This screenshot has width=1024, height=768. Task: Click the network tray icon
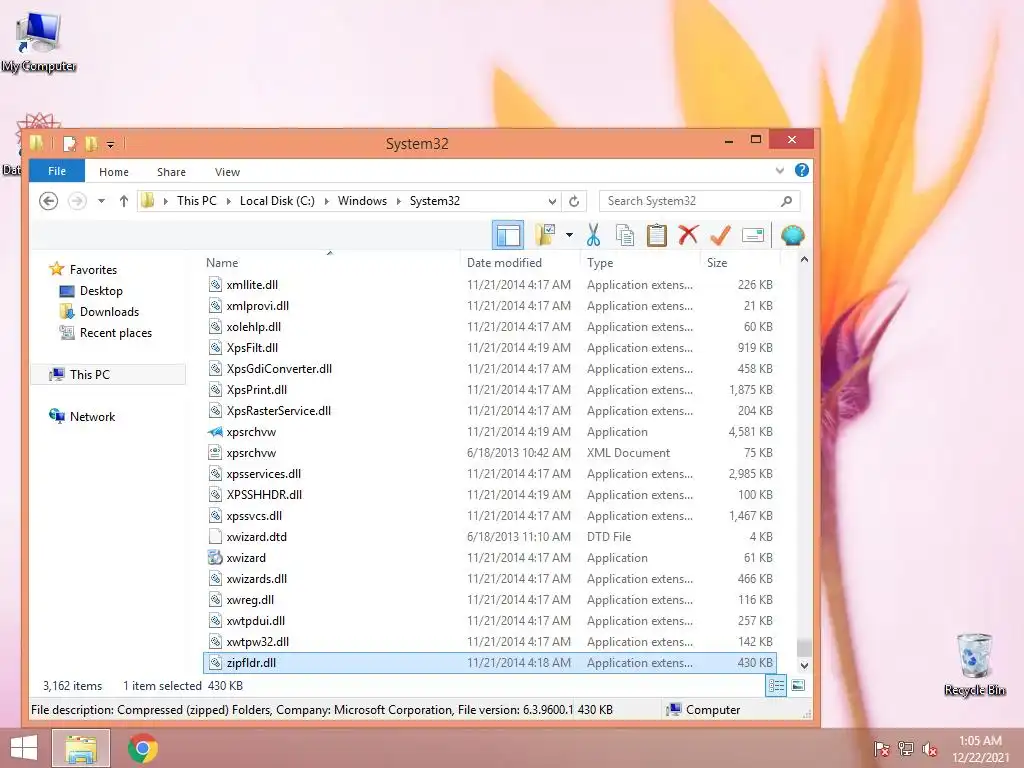[906, 748]
